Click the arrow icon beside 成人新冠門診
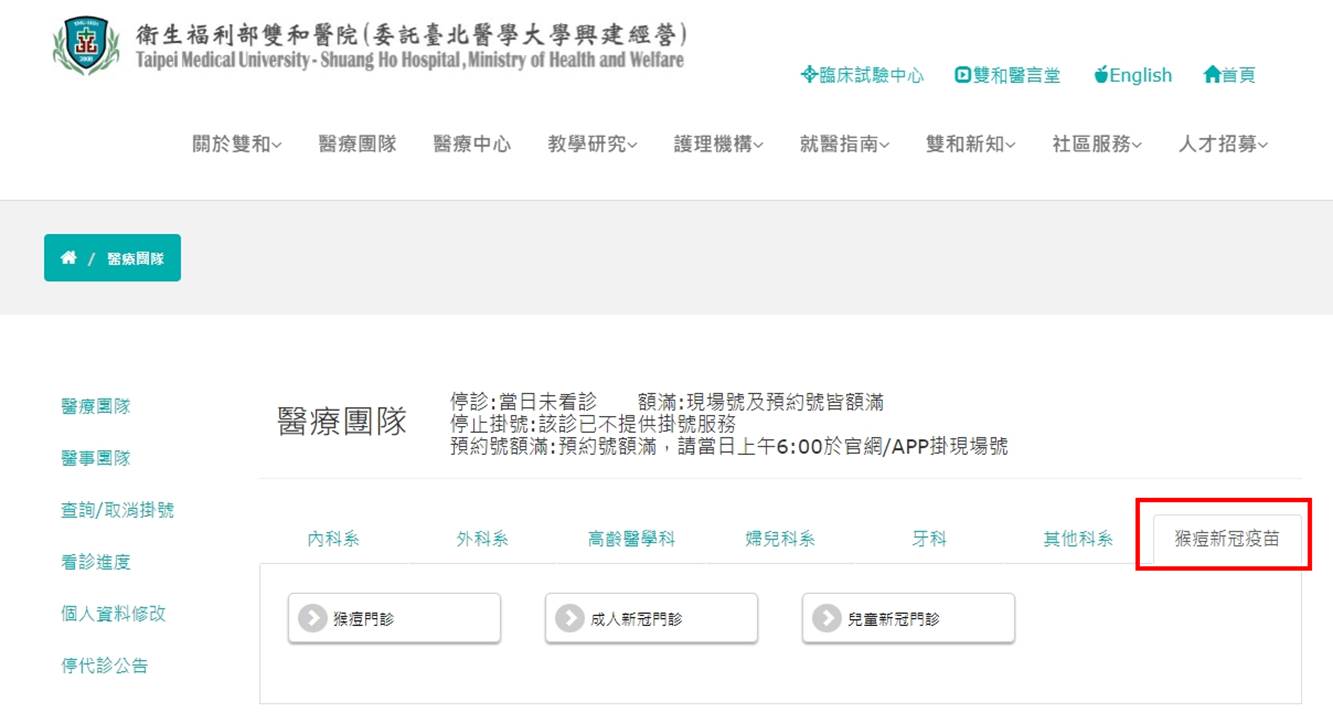Screen dimensions: 1333x723 pos(569,618)
